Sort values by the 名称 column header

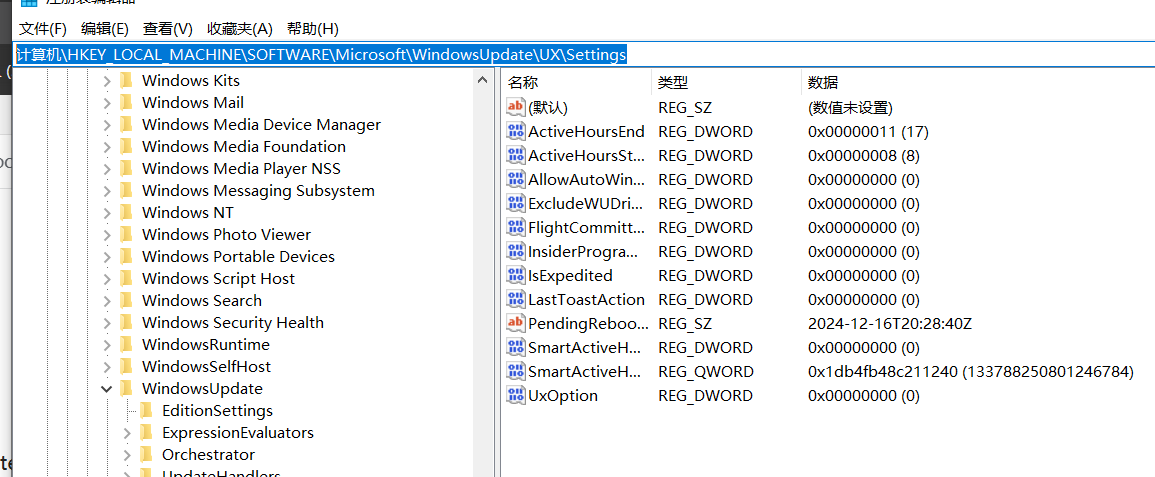(523, 83)
